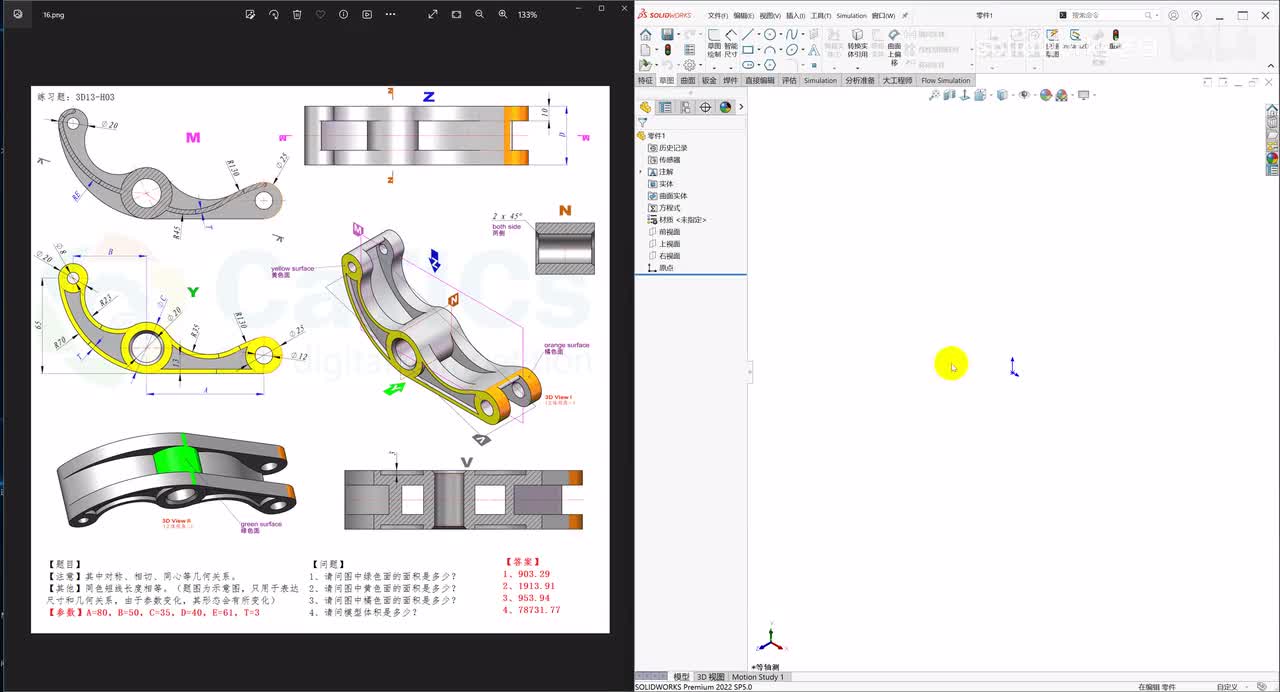Expand more manager tabs chevron
Viewport: 1280px width, 692px height.
pyautogui.click(x=741, y=107)
